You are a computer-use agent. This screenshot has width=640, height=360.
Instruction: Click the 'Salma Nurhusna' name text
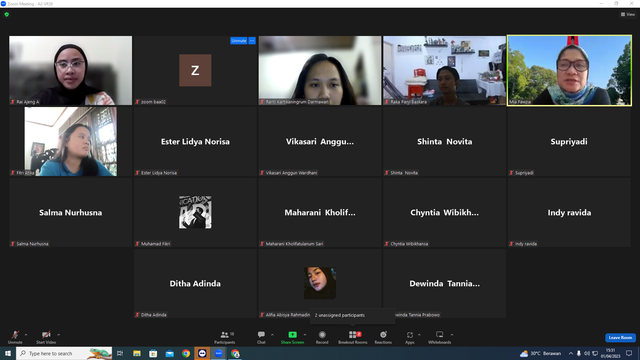(x=71, y=213)
